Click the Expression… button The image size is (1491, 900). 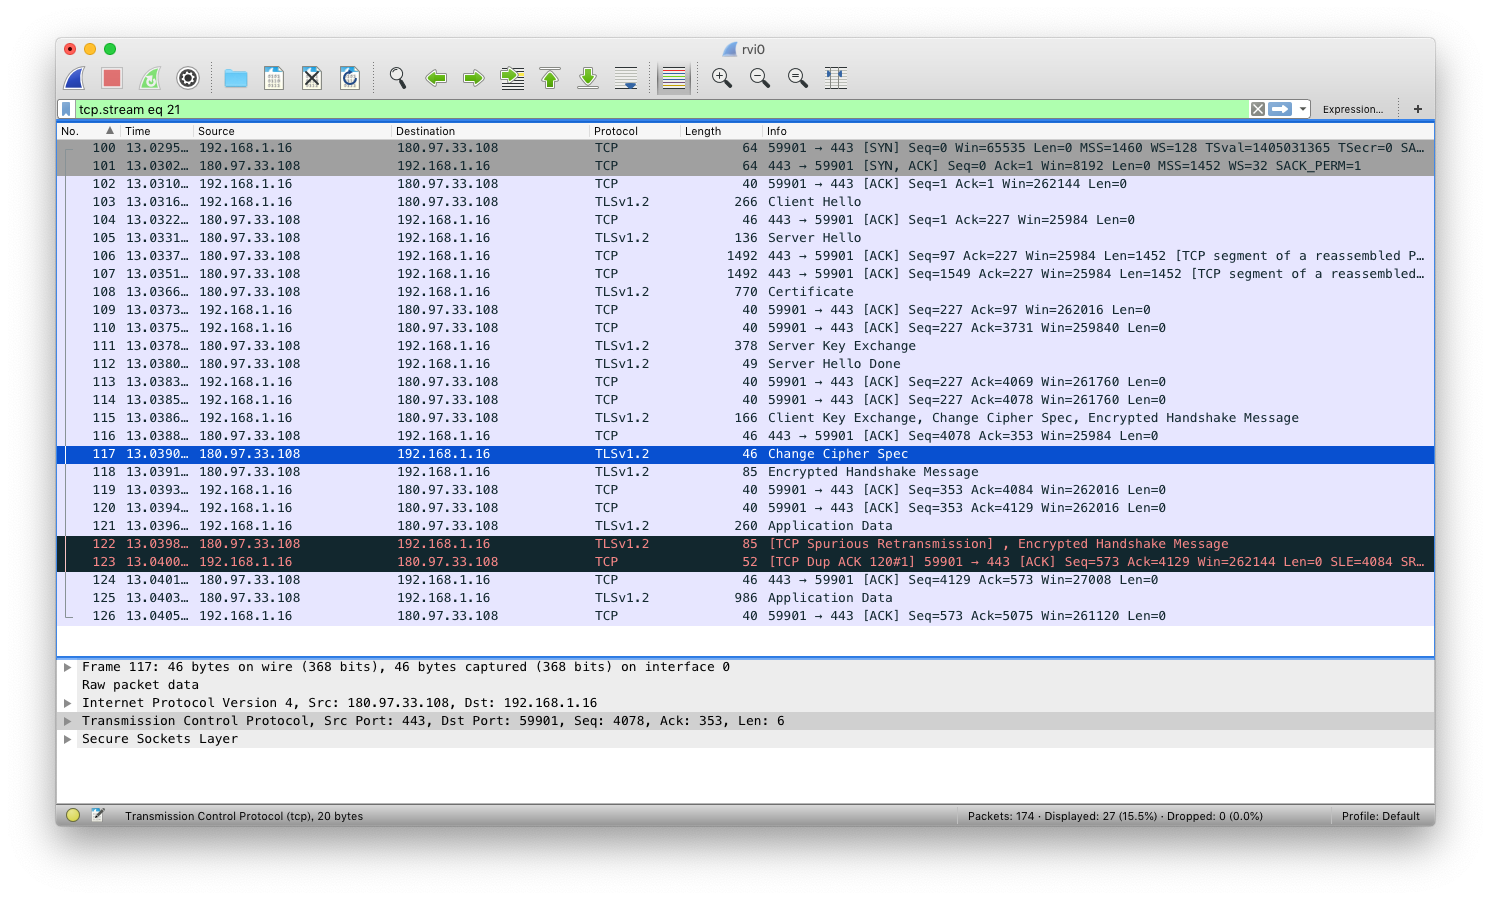coord(1352,109)
